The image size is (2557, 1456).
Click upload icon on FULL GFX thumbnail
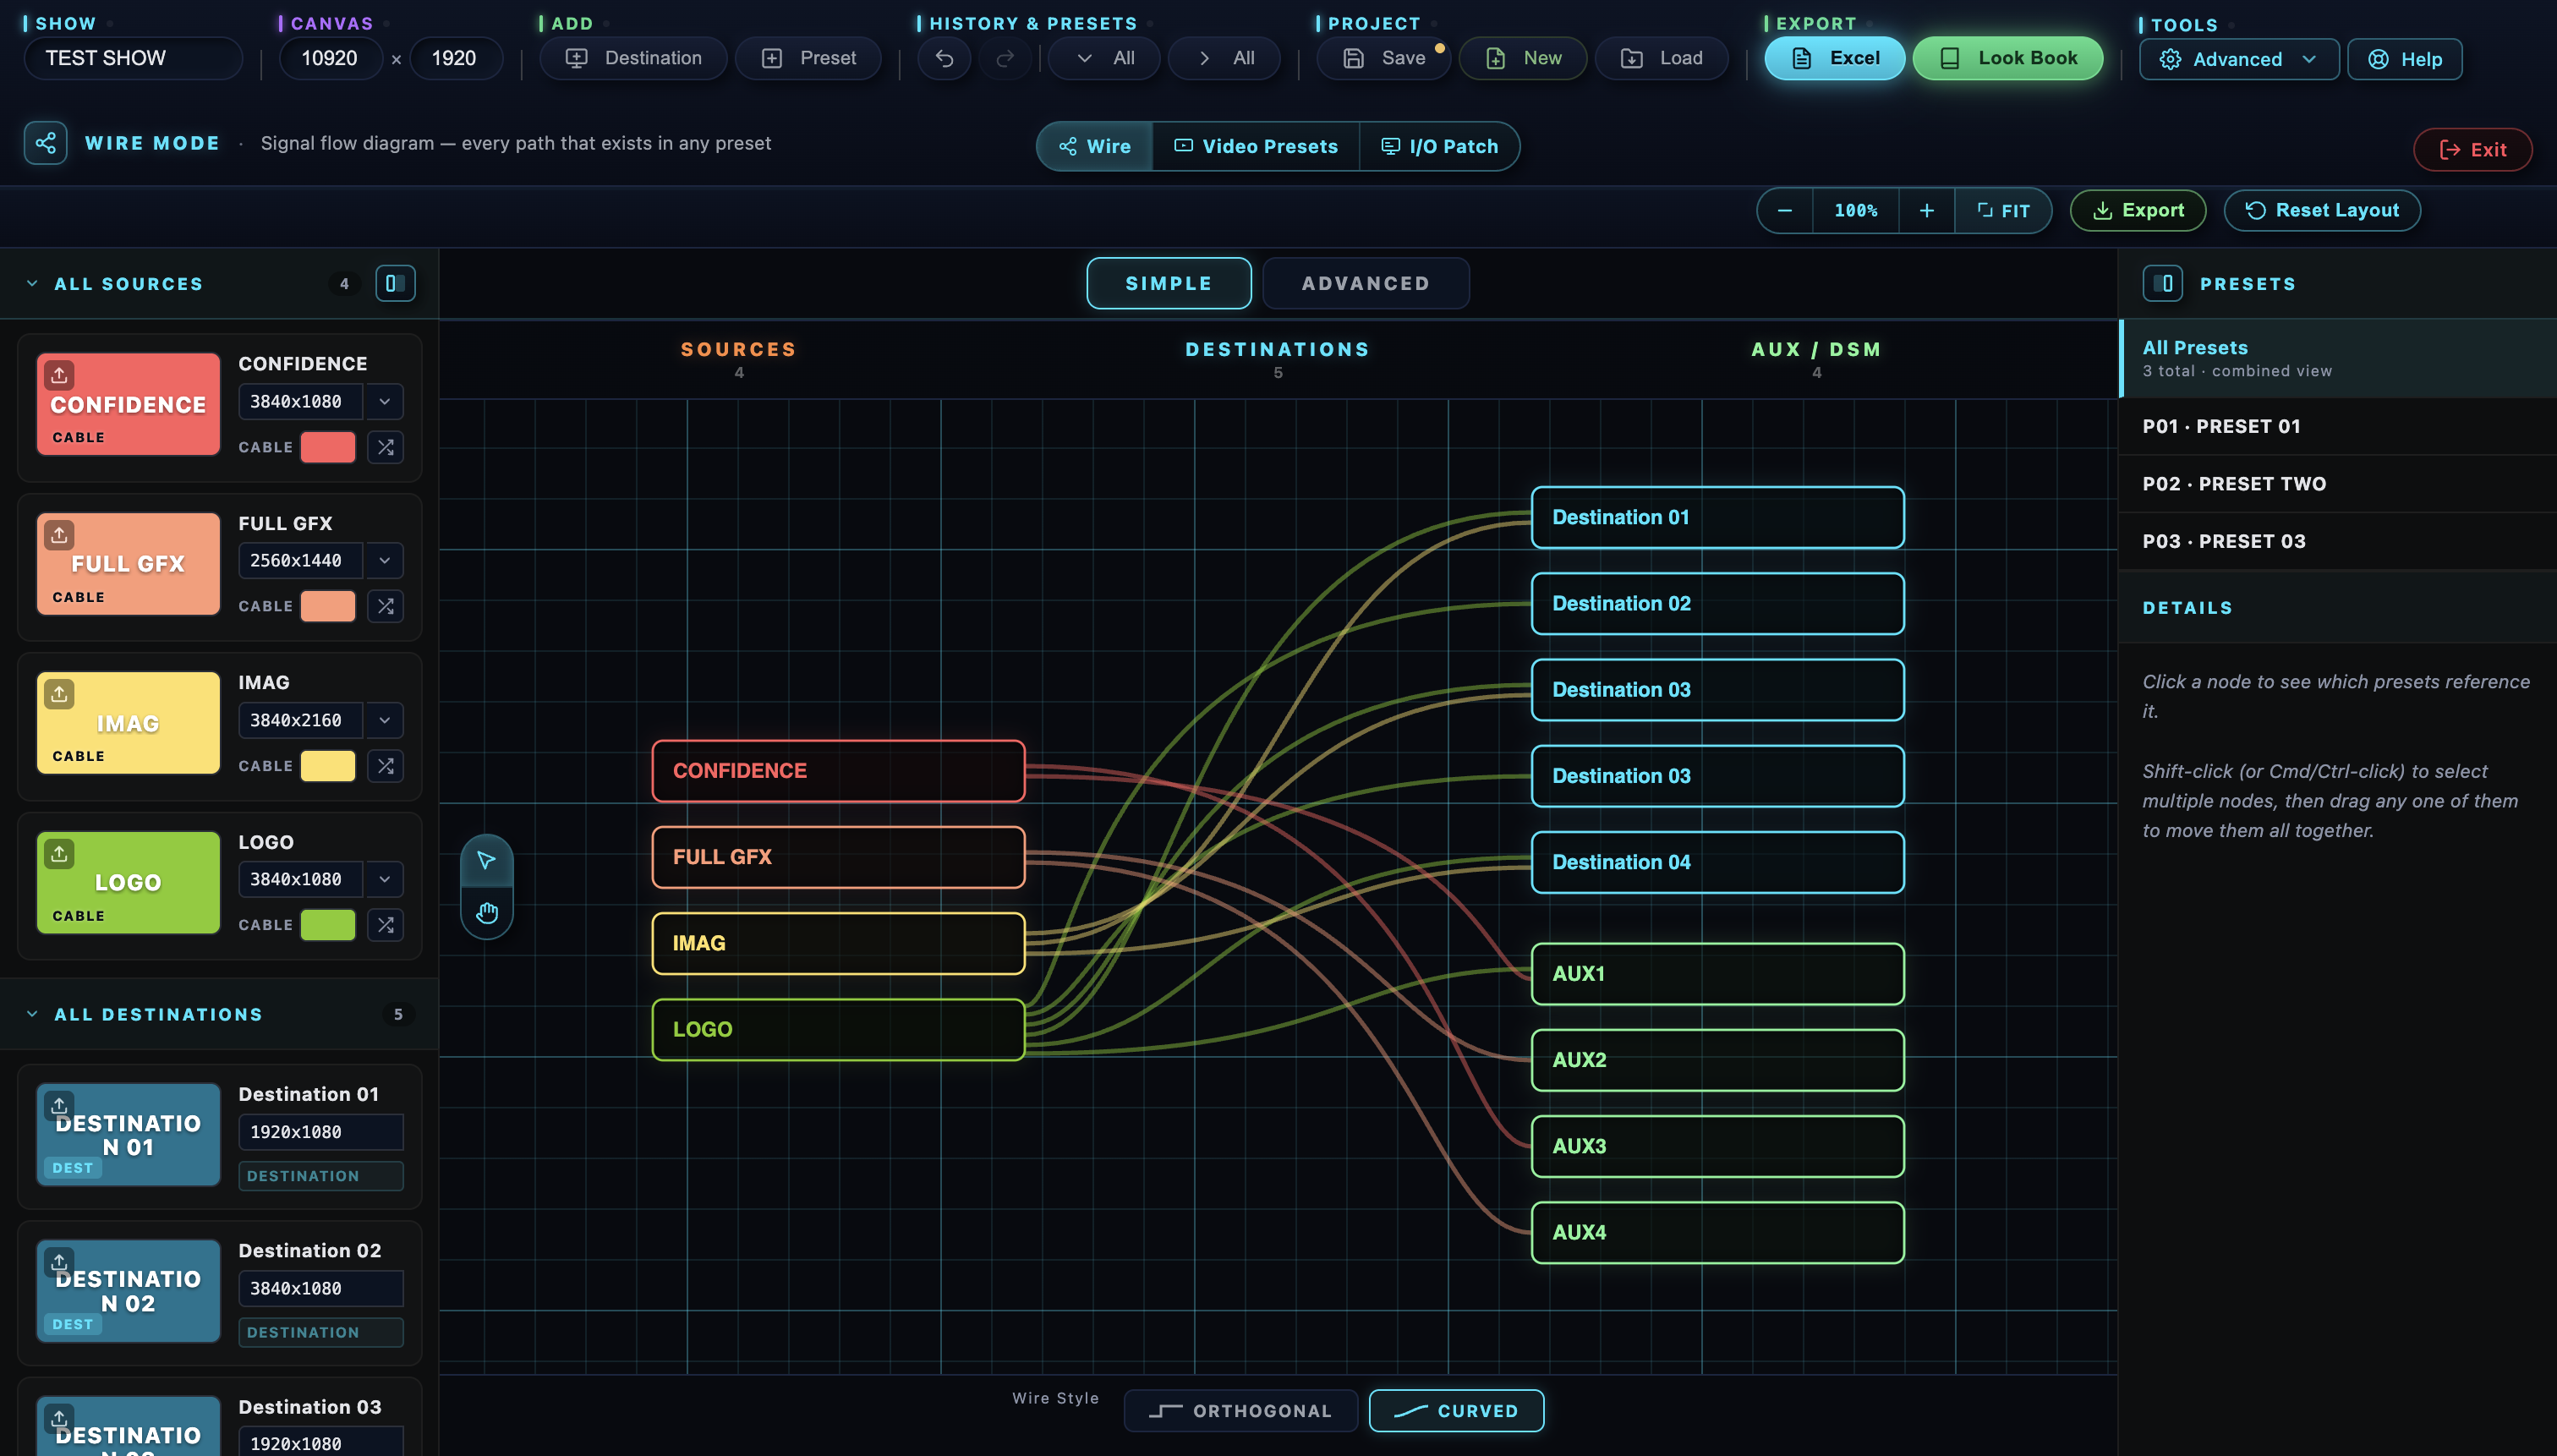tap(59, 535)
